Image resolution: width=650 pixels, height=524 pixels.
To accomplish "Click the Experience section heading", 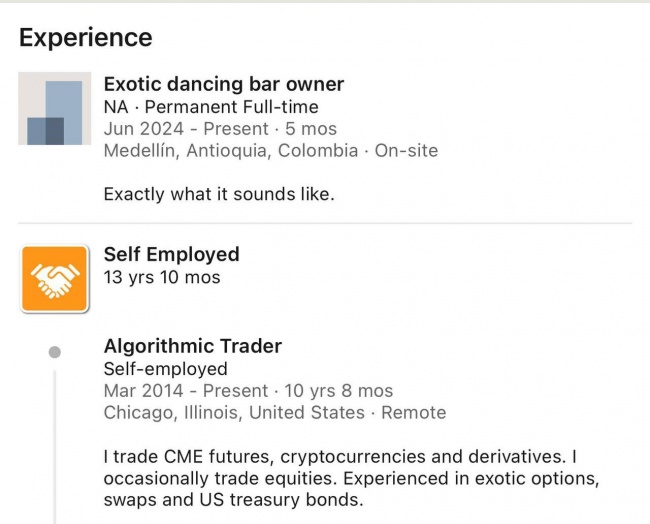I will 86,37.
